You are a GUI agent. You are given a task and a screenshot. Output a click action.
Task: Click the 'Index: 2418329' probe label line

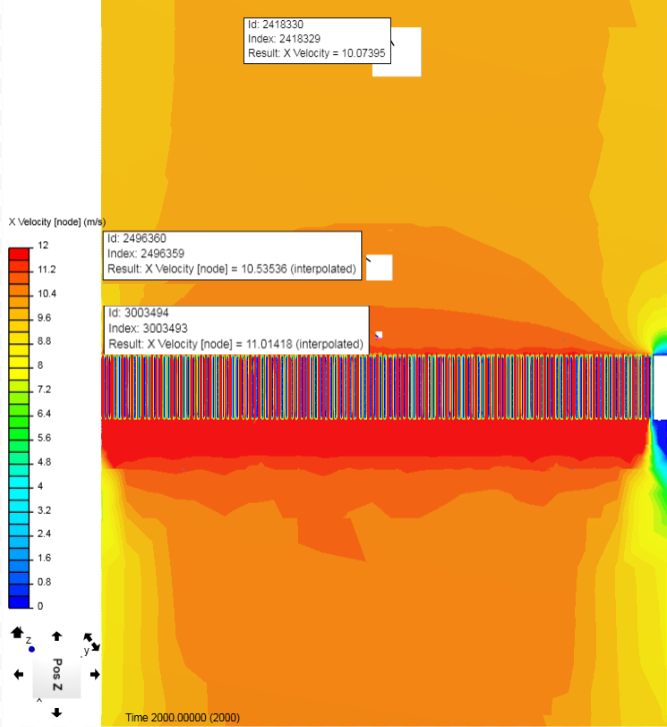coord(284,39)
